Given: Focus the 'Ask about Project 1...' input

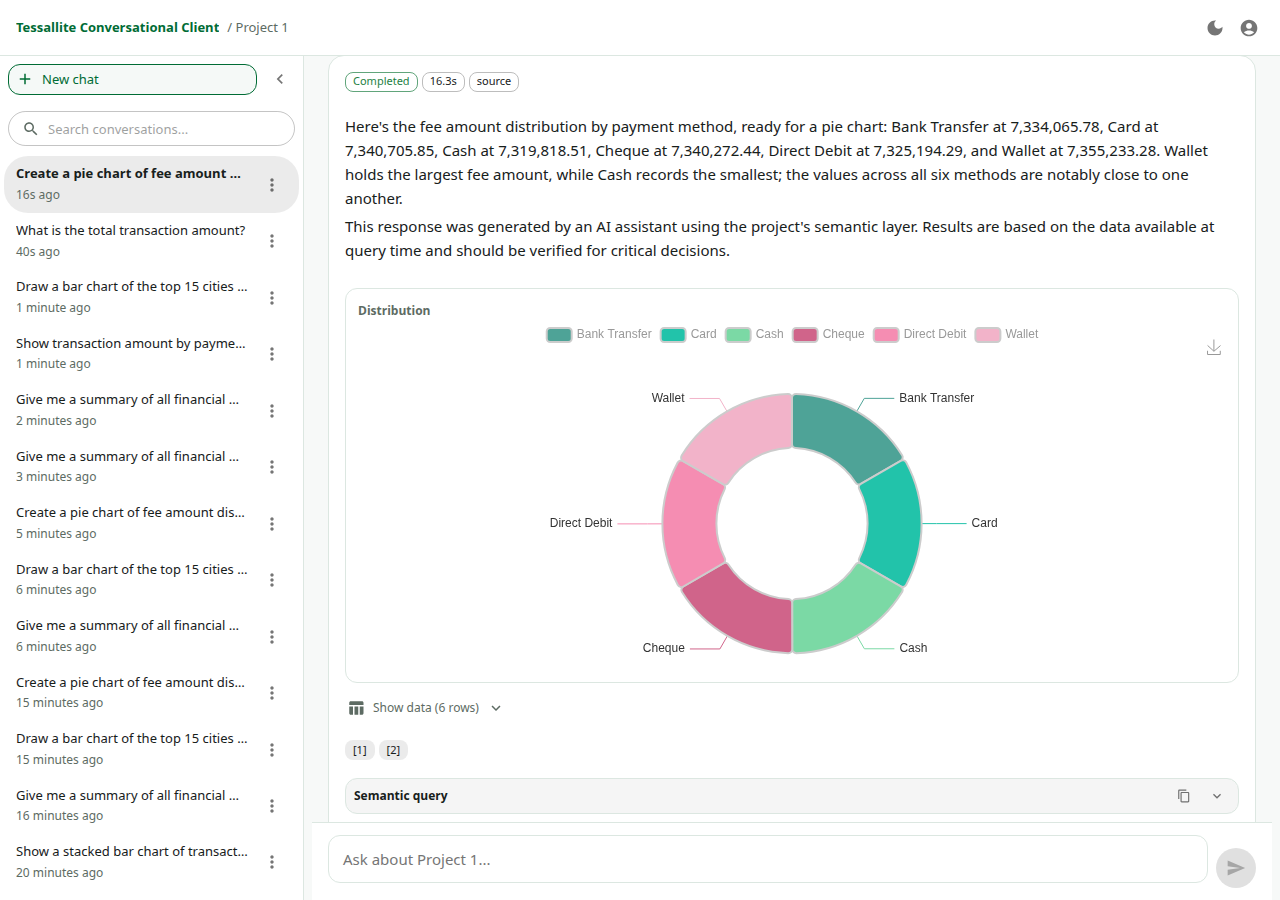Looking at the screenshot, I should click(x=768, y=859).
